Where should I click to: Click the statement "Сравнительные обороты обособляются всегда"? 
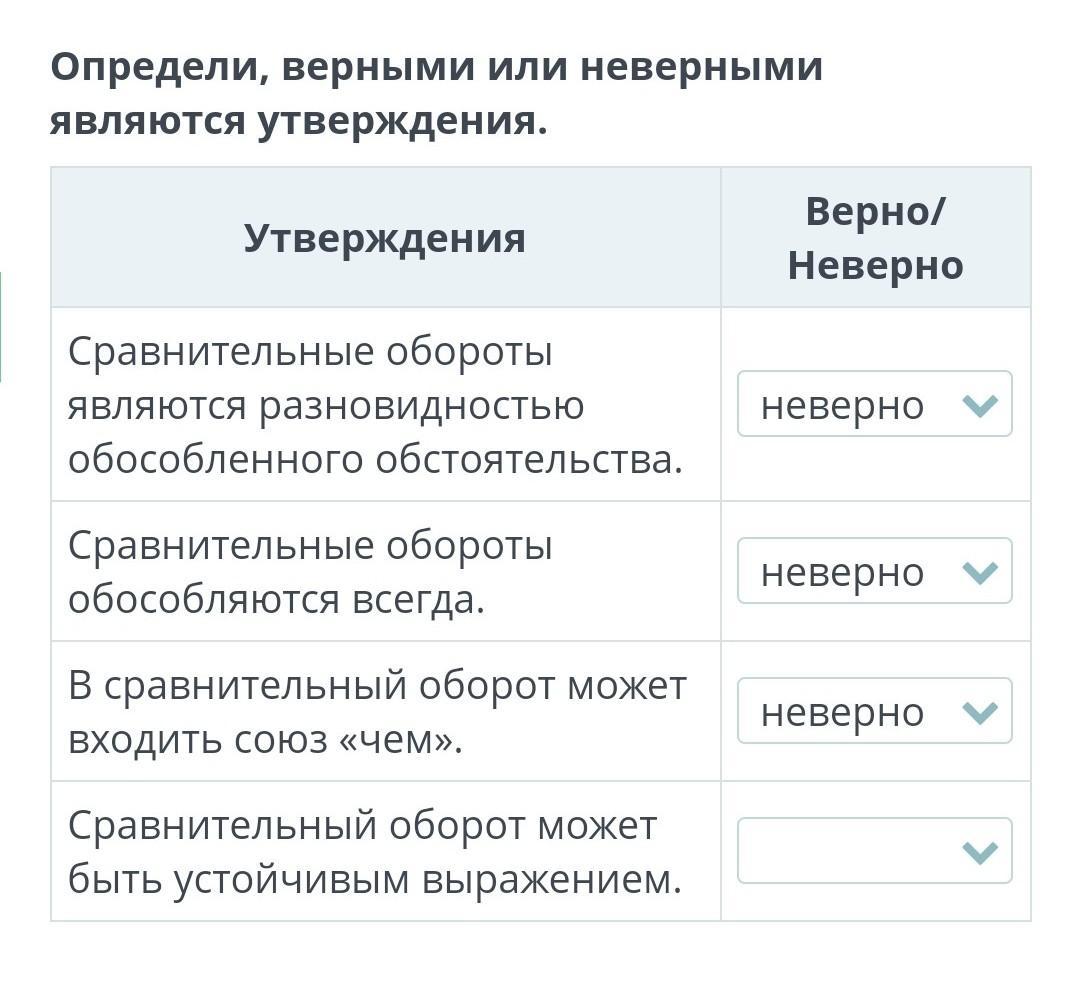(310, 572)
